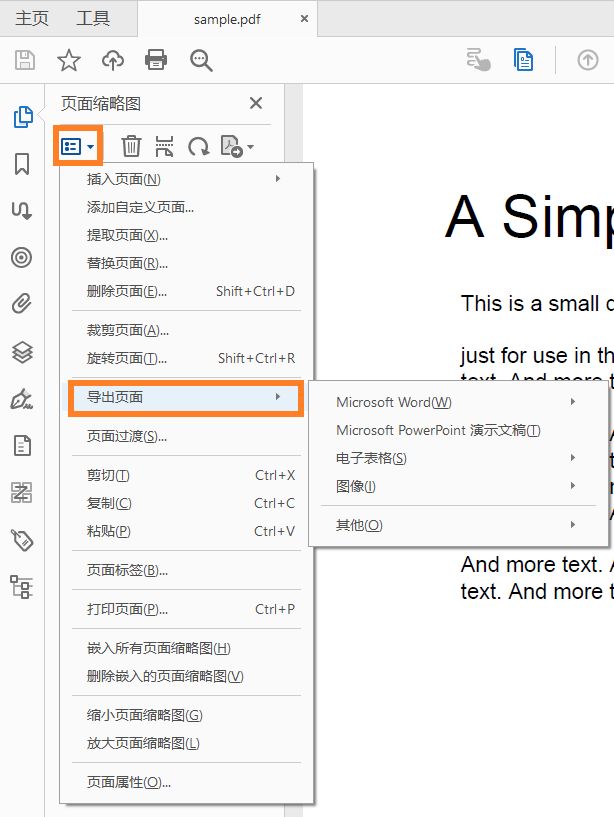
Task: Upload file with cloud icon
Action: click(x=113, y=60)
